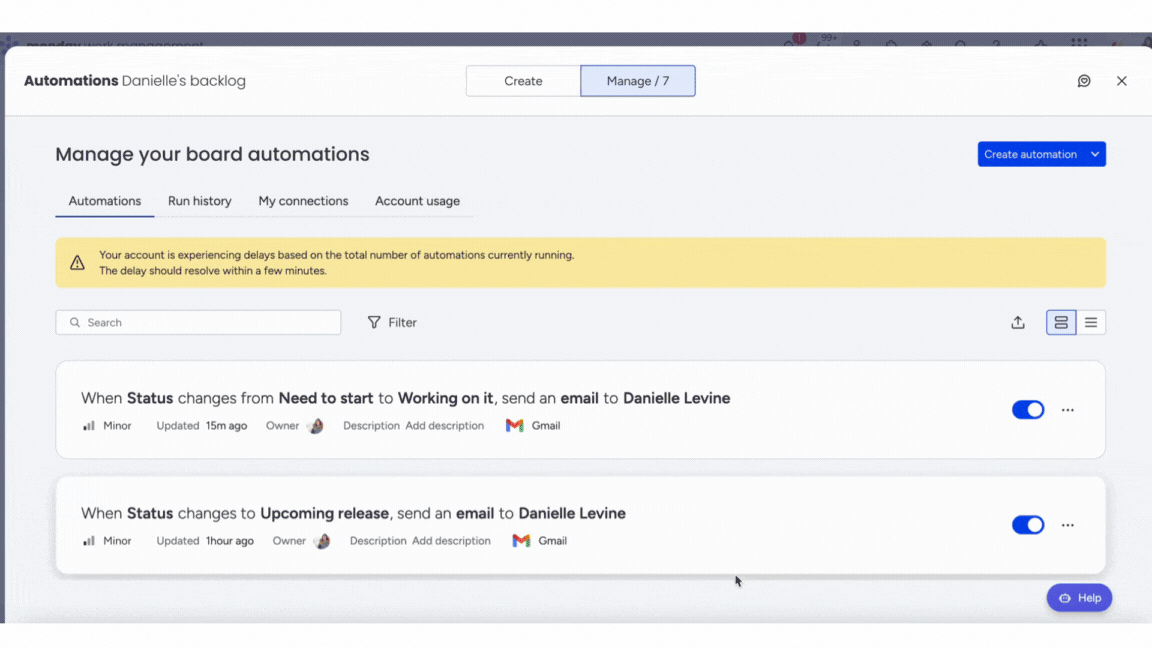This screenshot has width=1152, height=648.
Task: Click owner avatar on Upcoming release automation
Action: (323, 541)
